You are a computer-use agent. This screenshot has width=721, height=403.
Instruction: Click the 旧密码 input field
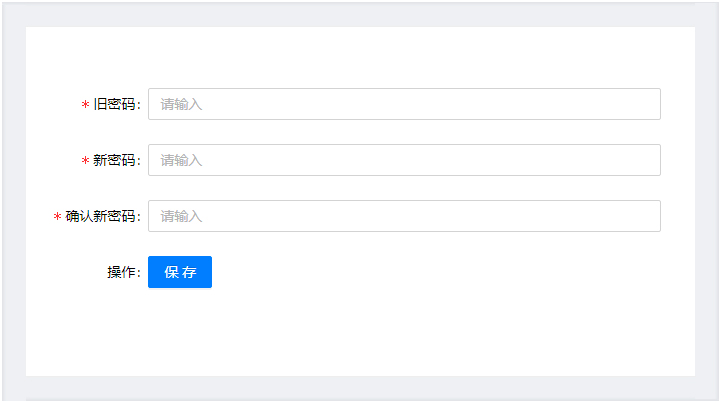click(404, 104)
